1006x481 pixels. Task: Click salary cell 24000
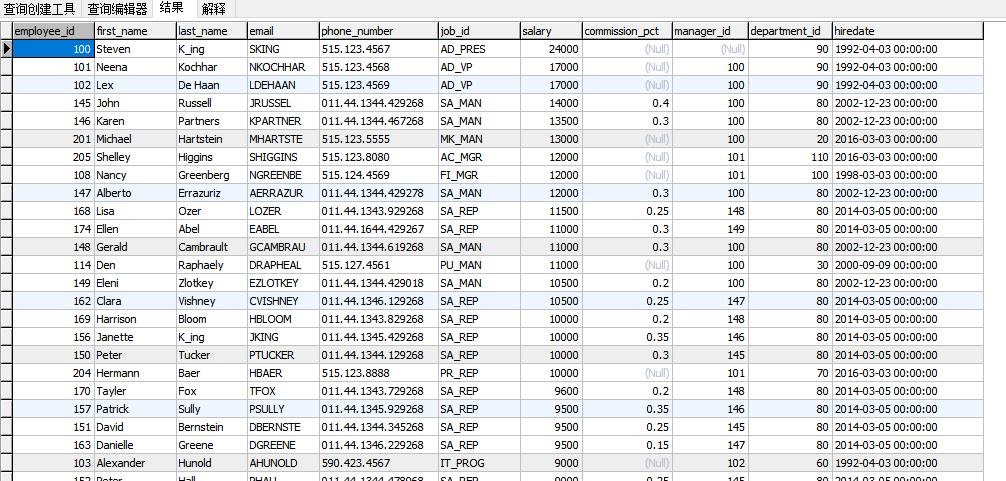[x=551, y=49]
